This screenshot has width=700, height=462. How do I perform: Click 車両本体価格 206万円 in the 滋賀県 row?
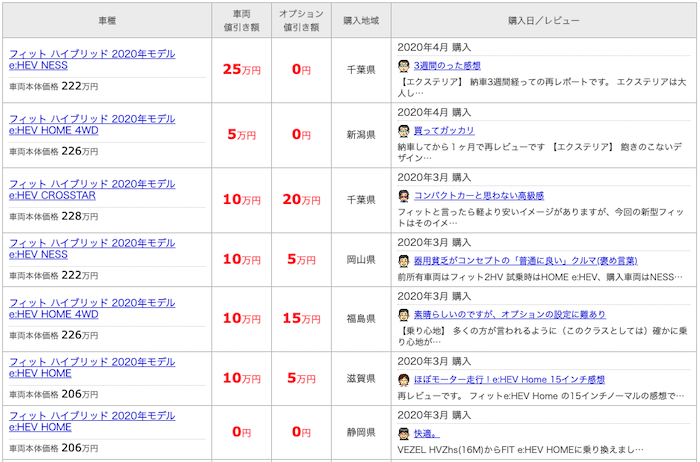54,394
